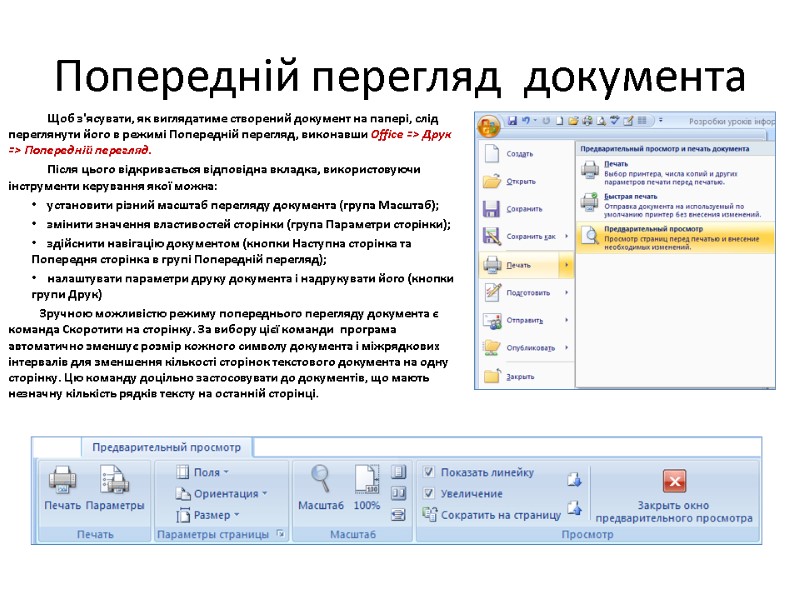Viewport: 800px width, 600px height.
Task: Select the Масштаб magnifier icon
Action: pos(321,481)
